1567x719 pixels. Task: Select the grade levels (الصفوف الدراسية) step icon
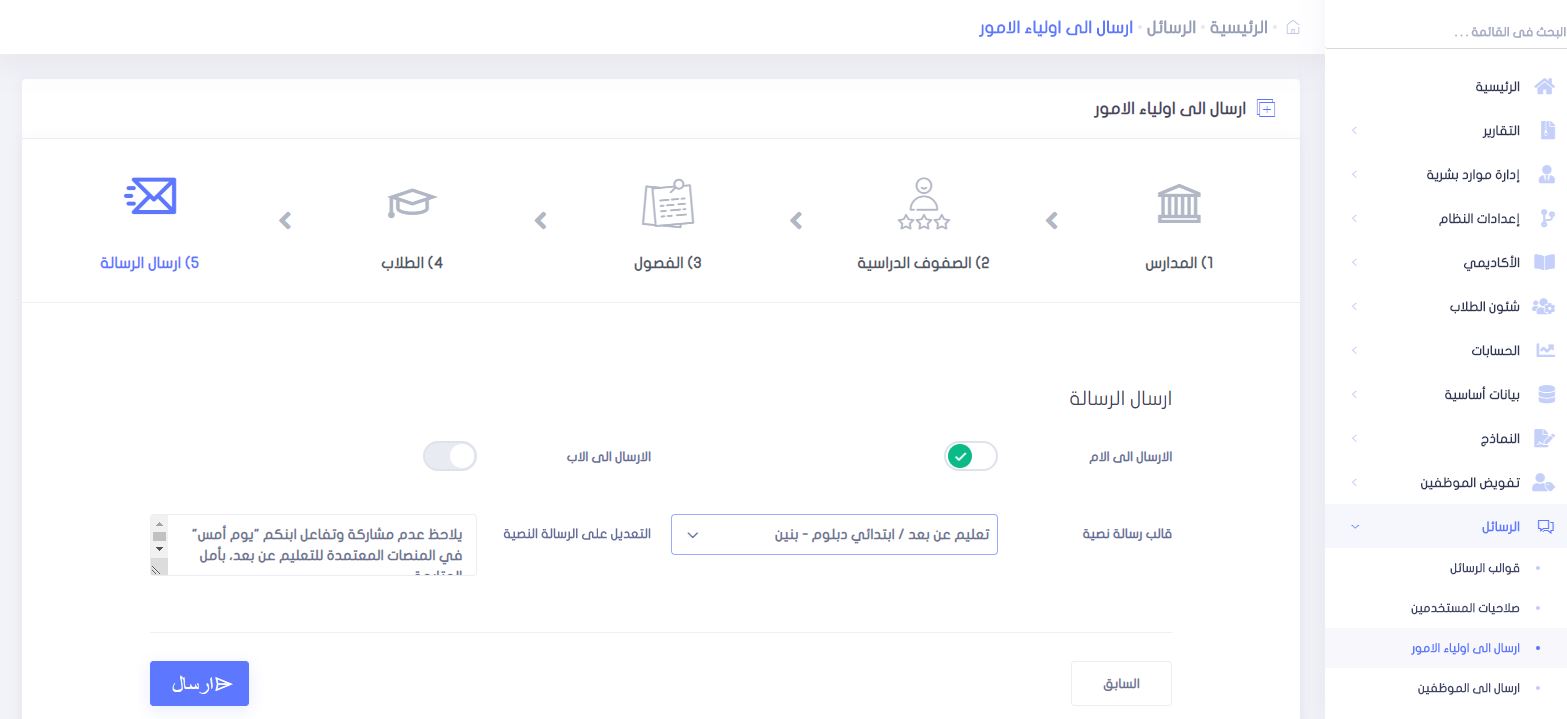point(923,204)
